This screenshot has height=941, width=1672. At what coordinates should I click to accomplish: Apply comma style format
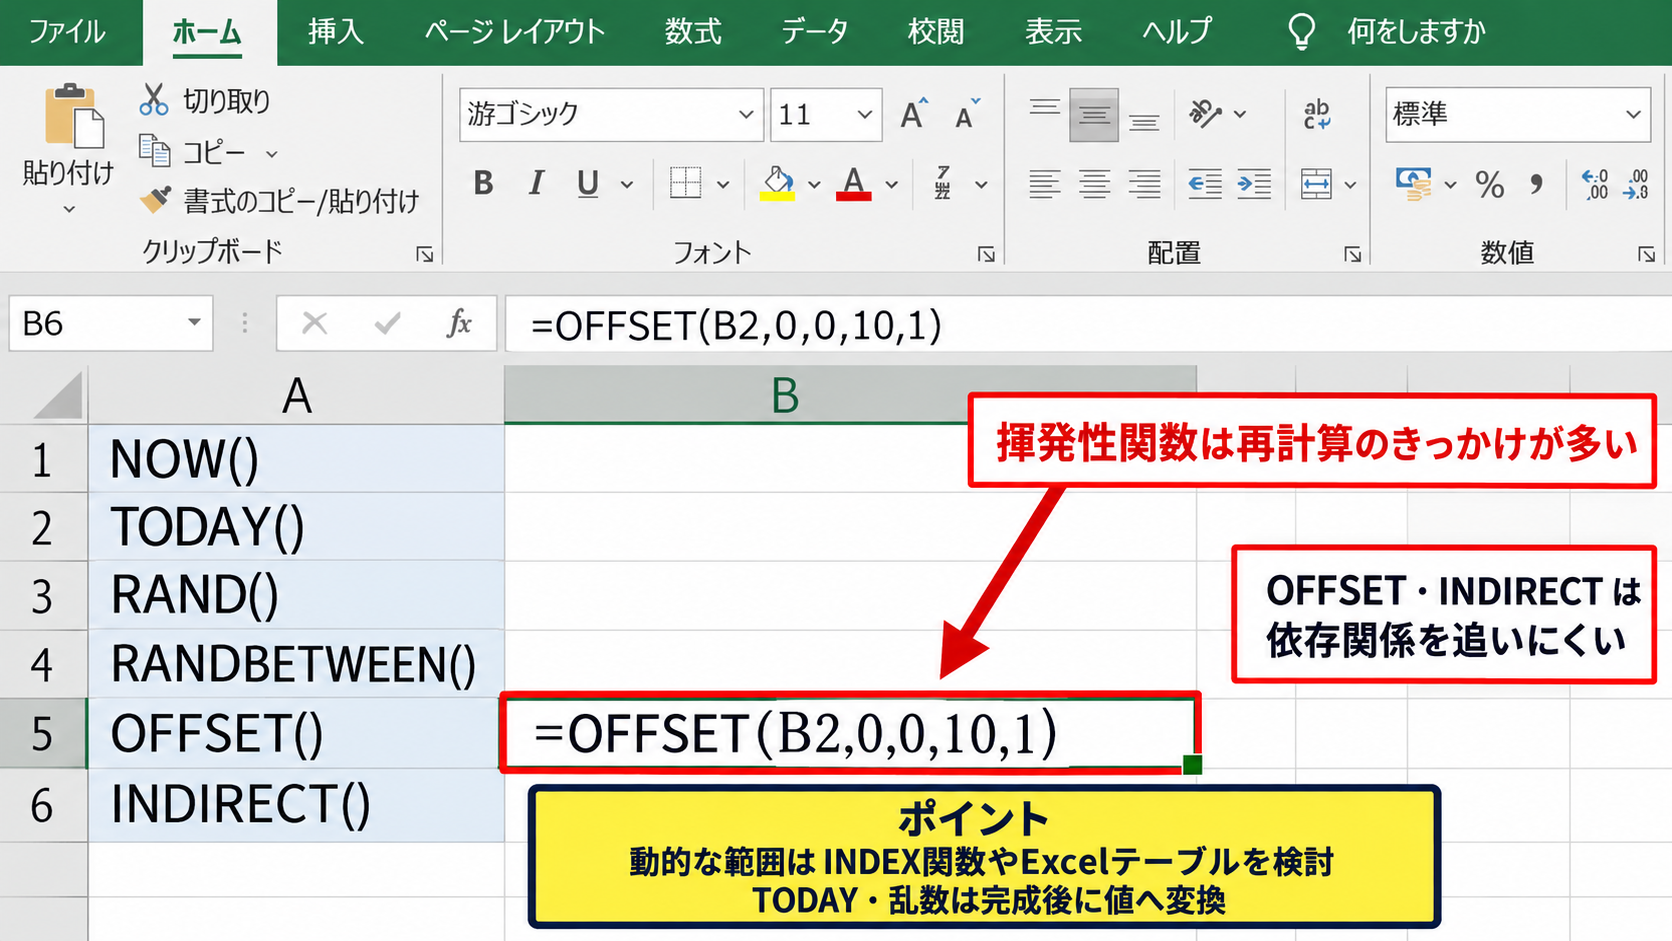coord(1536,184)
